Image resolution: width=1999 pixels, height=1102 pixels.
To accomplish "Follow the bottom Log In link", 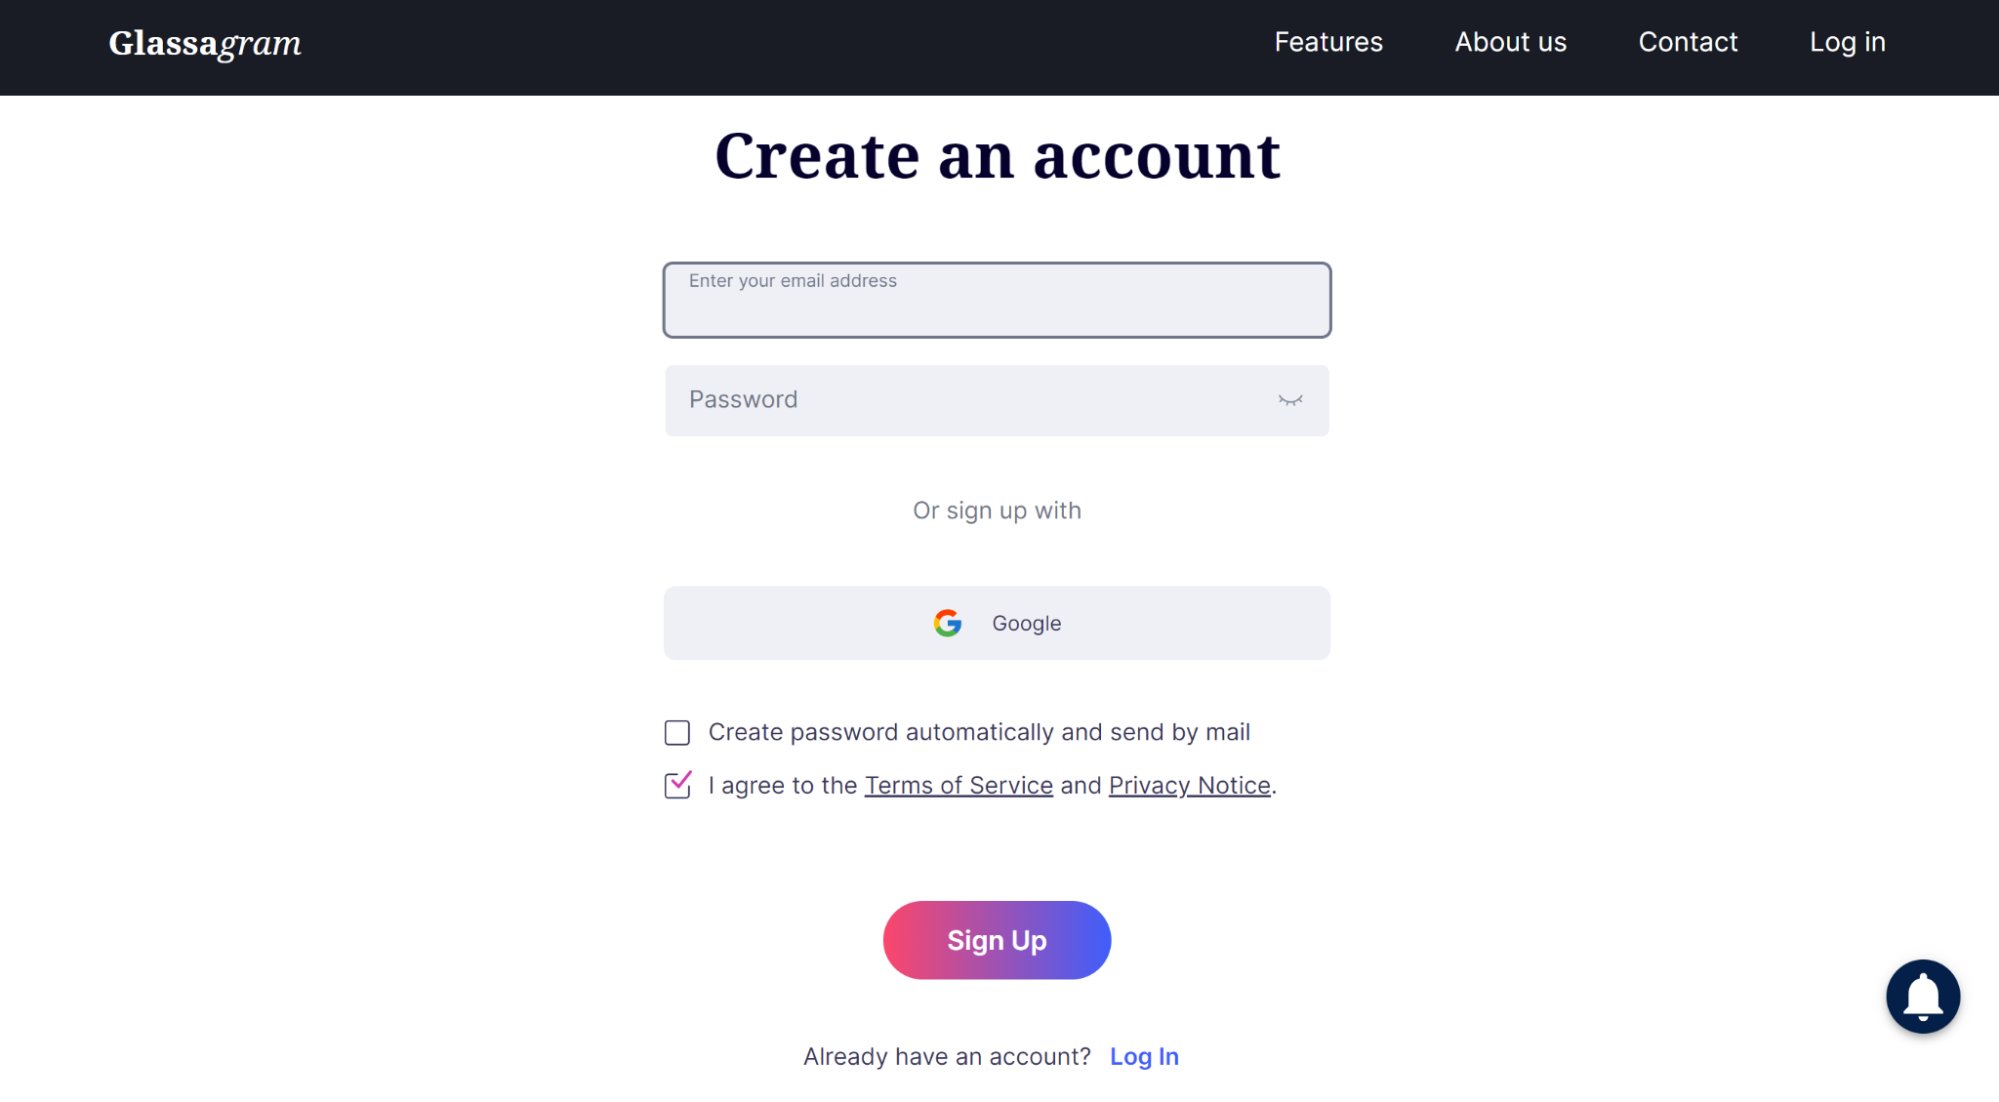I will click(x=1144, y=1057).
